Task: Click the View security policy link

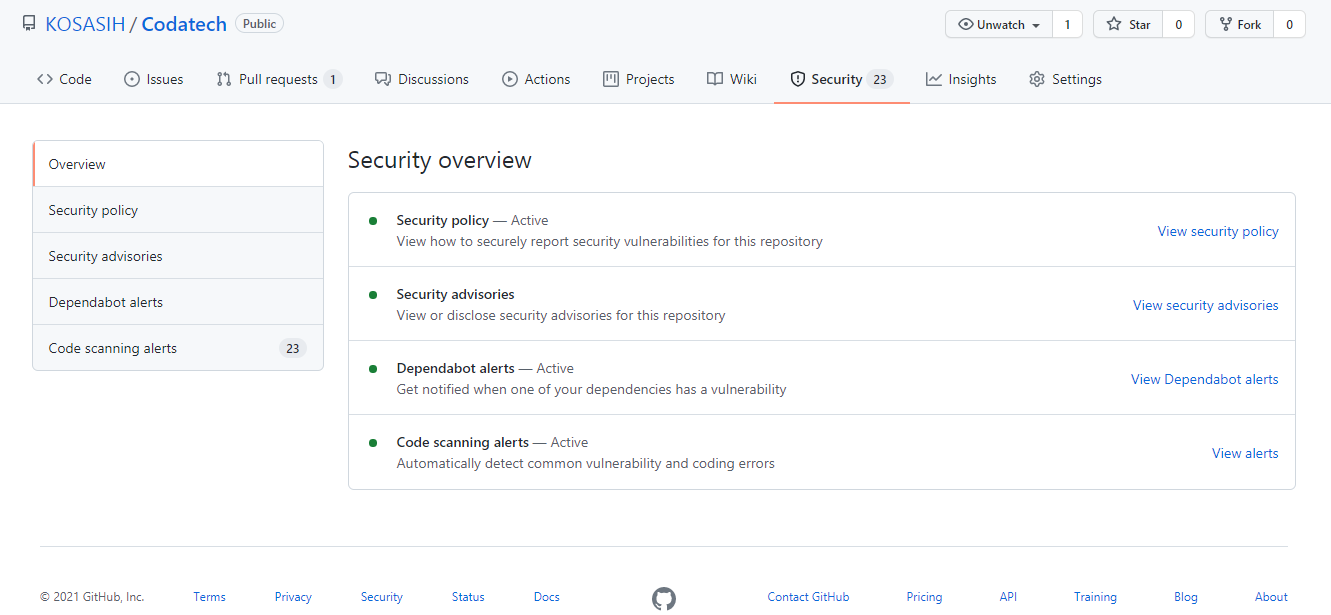Action: (x=1218, y=231)
